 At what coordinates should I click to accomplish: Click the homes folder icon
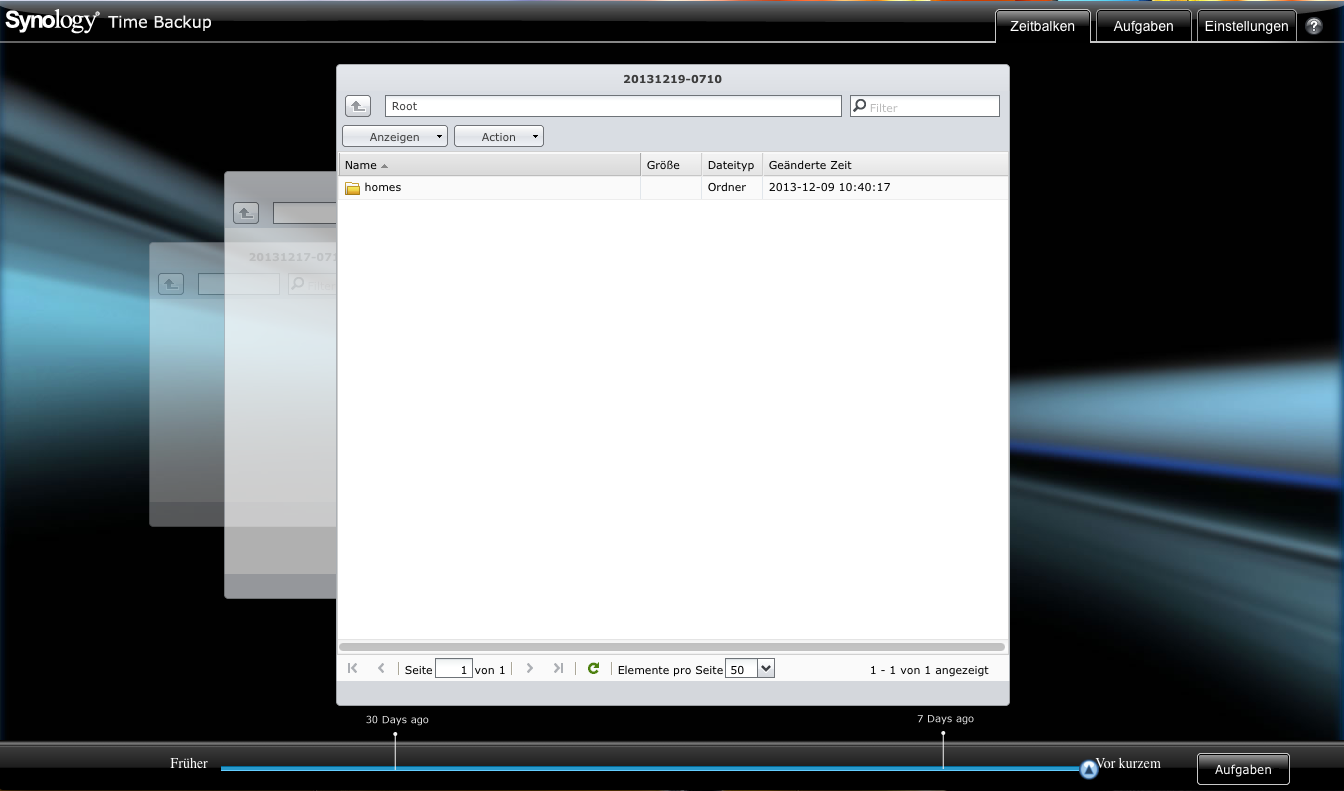(x=352, y=188)
